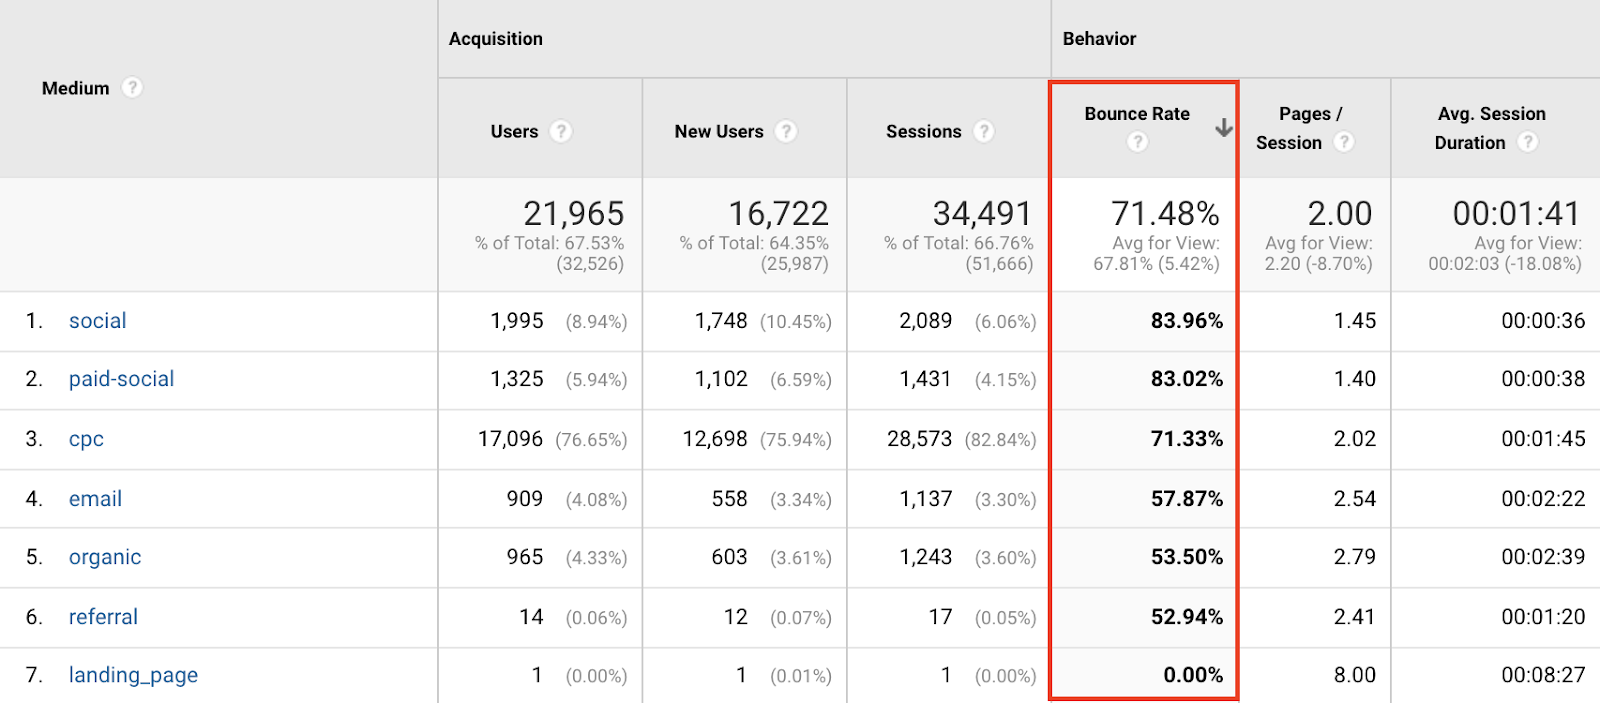Click the email medium link
The width and height of the screenshot is (1600, 703).
point(95,498)
